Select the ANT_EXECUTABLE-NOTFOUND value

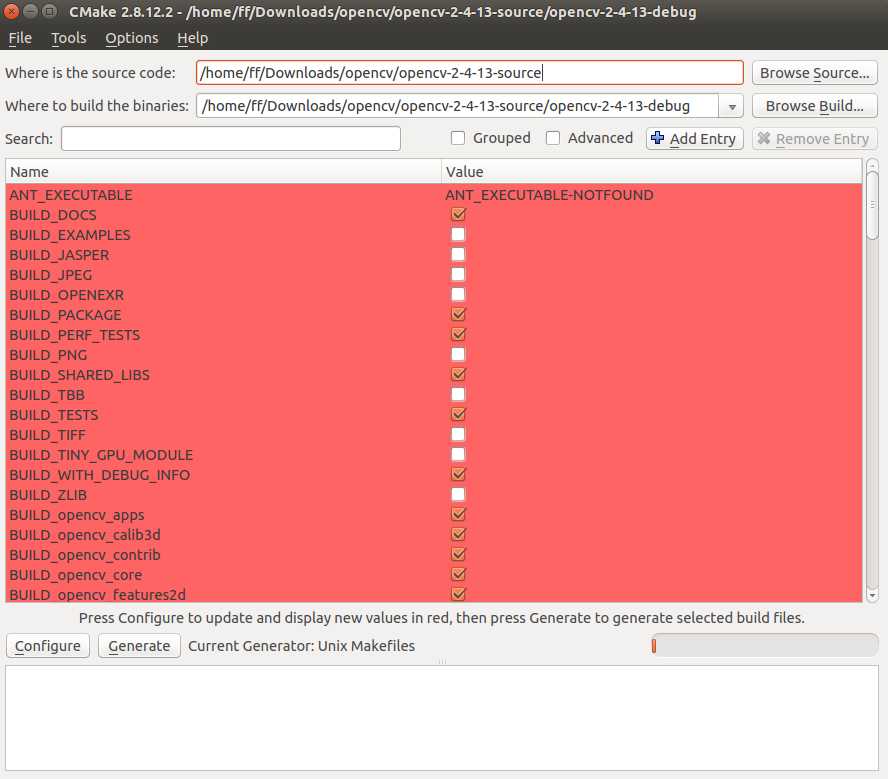(x=549, y=195)
